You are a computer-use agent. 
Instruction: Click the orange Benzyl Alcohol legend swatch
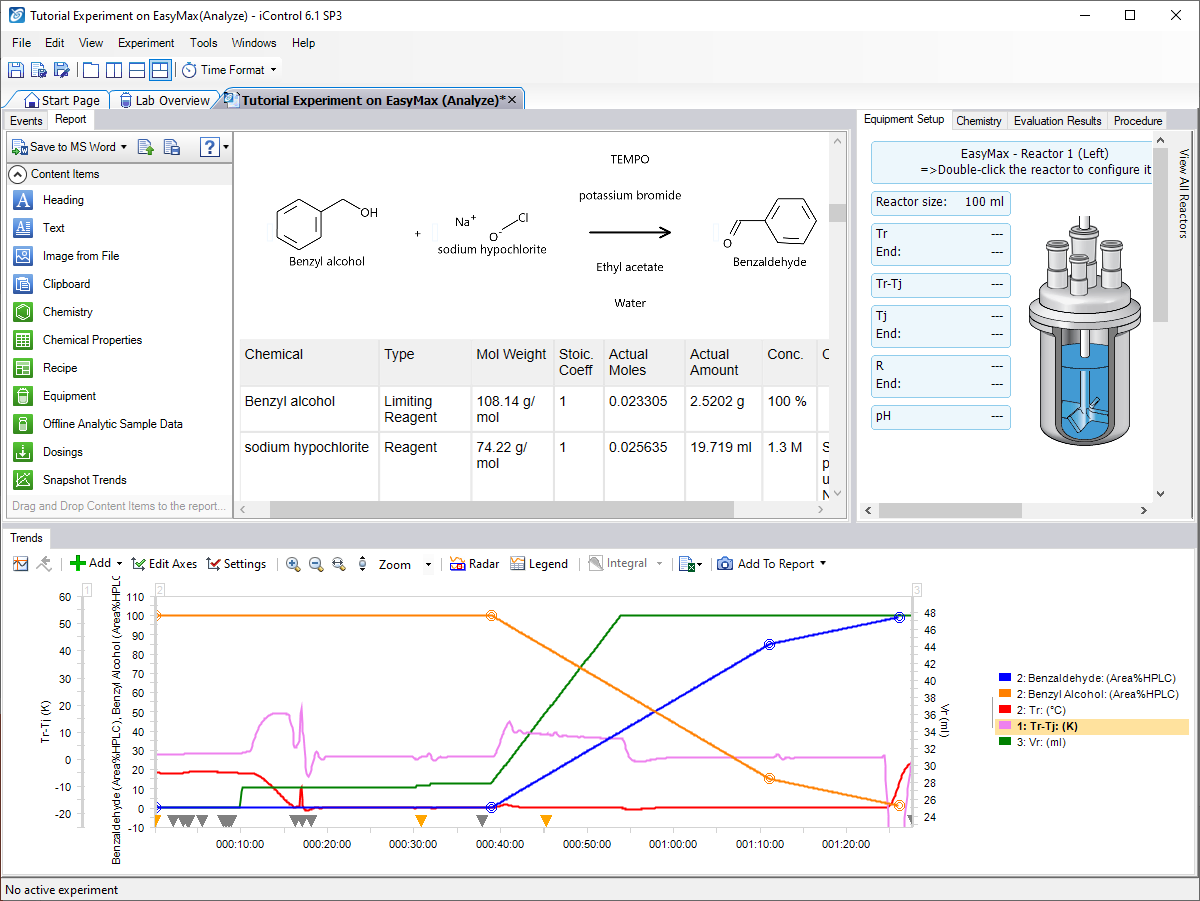pos(1005,694)
